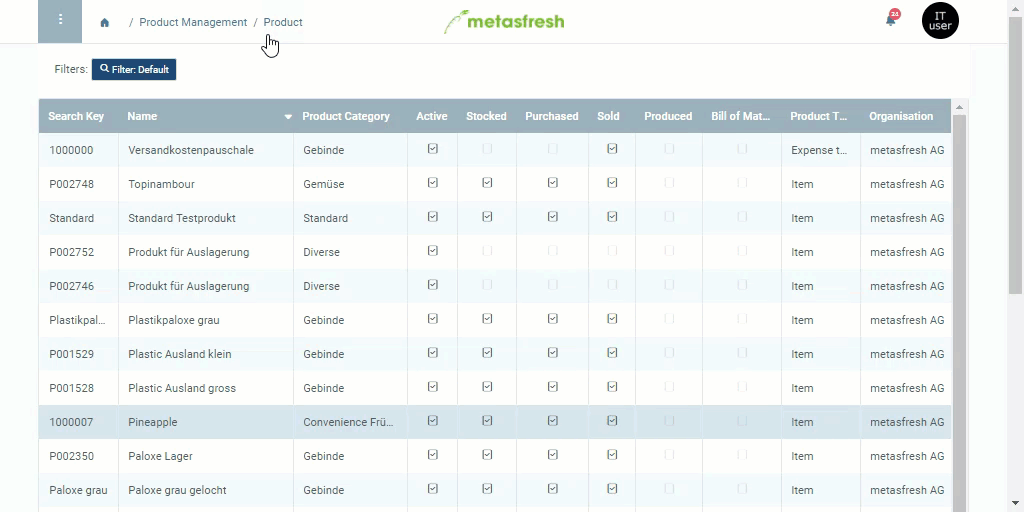Sort by Product Category column header
This screenshot has height=512, width=1024.
point(345,116)
